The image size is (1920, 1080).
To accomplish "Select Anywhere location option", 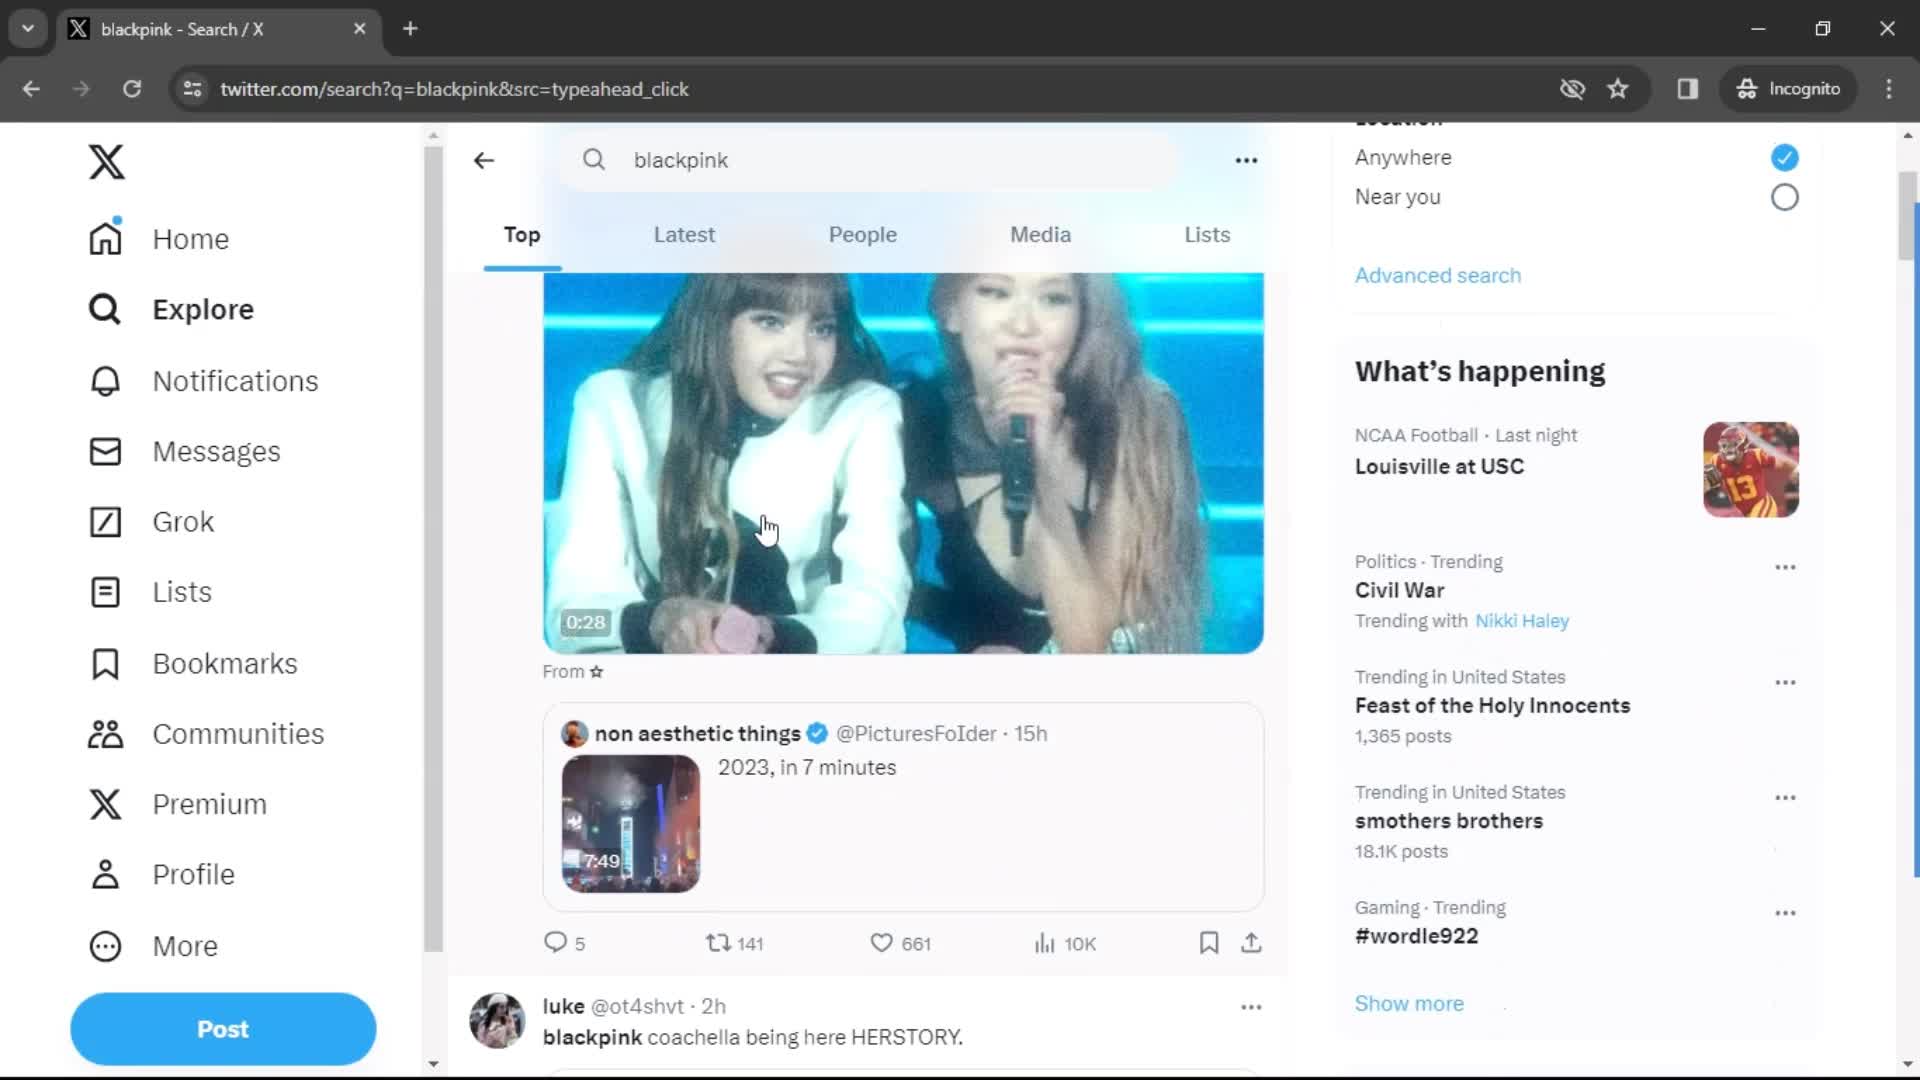I will (x=1784, y=157).
